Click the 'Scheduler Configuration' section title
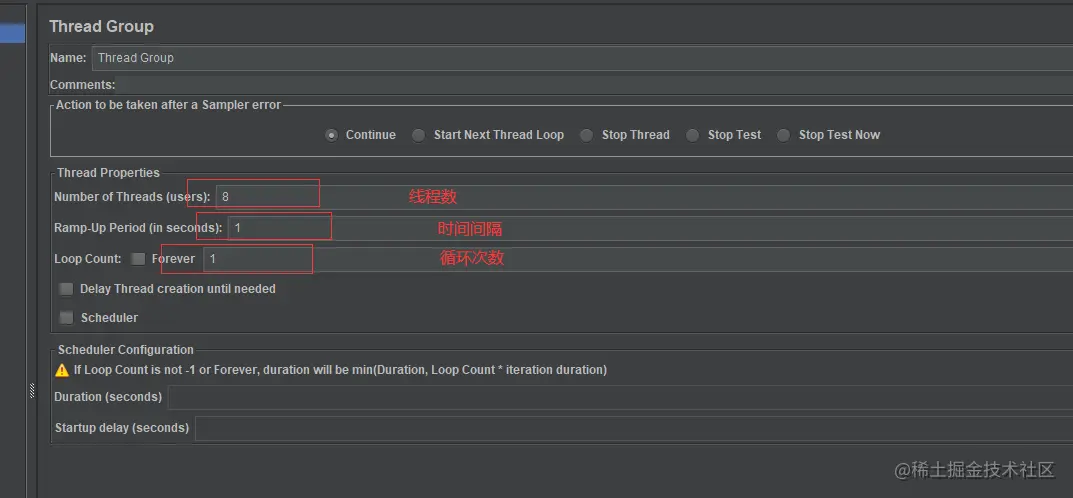This screenshot has height=498, width=1073. coord(126,350)
